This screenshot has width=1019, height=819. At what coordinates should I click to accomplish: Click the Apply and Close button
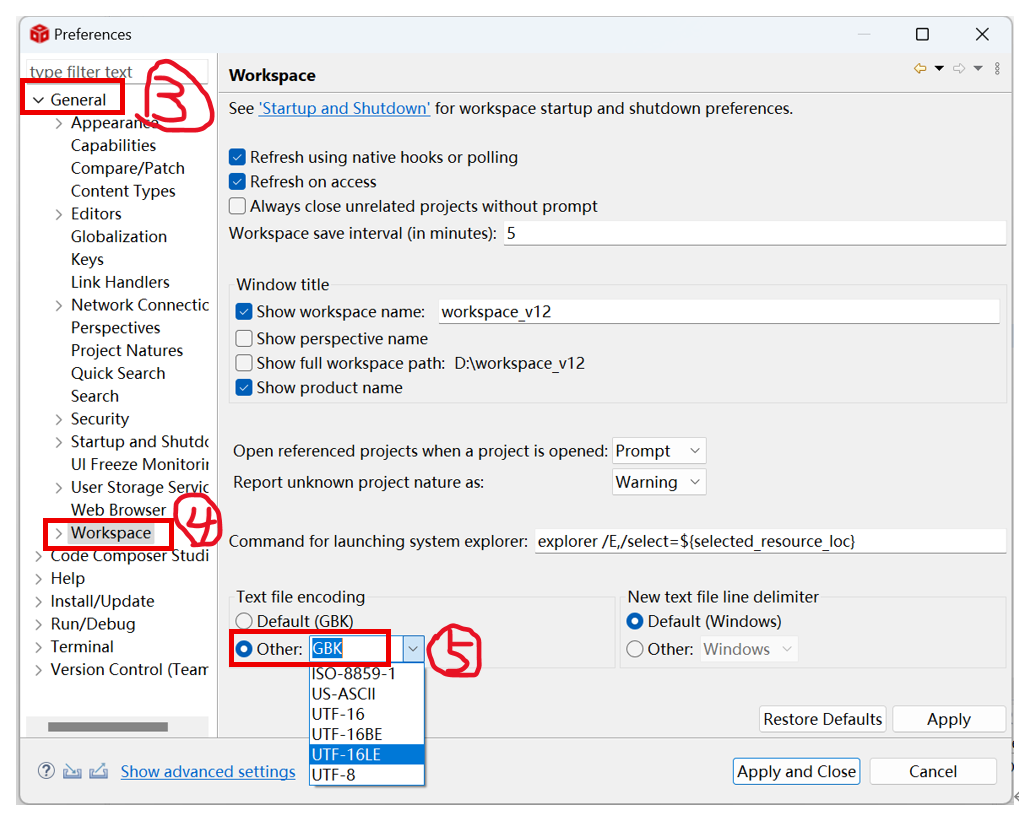pos(796,771)
